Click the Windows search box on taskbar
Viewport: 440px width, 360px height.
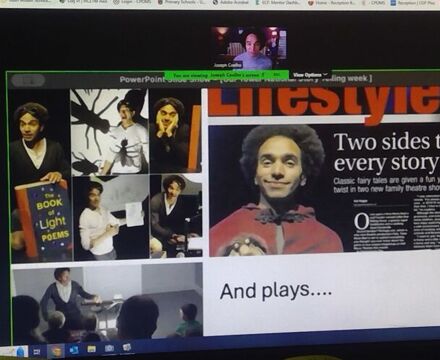coord(14,352)
